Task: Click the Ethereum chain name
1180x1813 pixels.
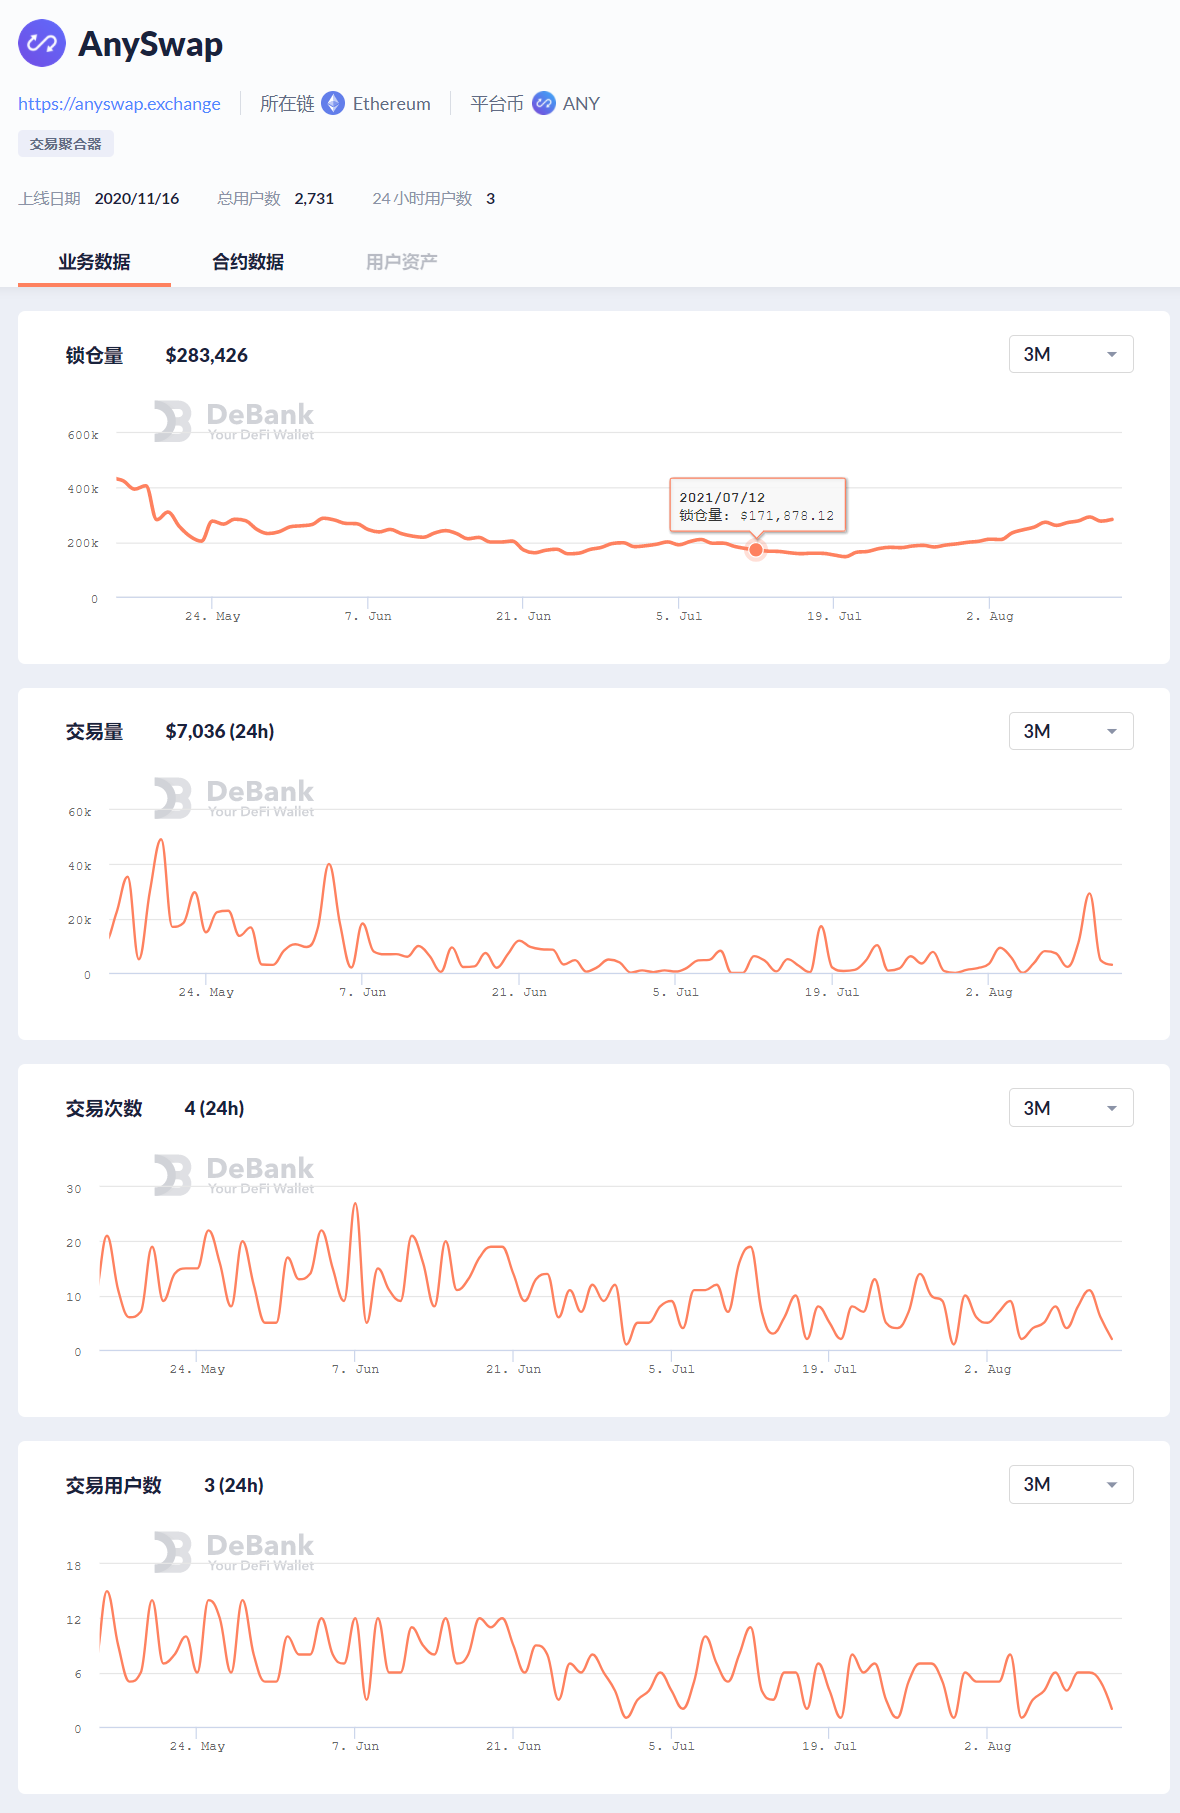Action: pyautogui.click(x=391, y=104)
